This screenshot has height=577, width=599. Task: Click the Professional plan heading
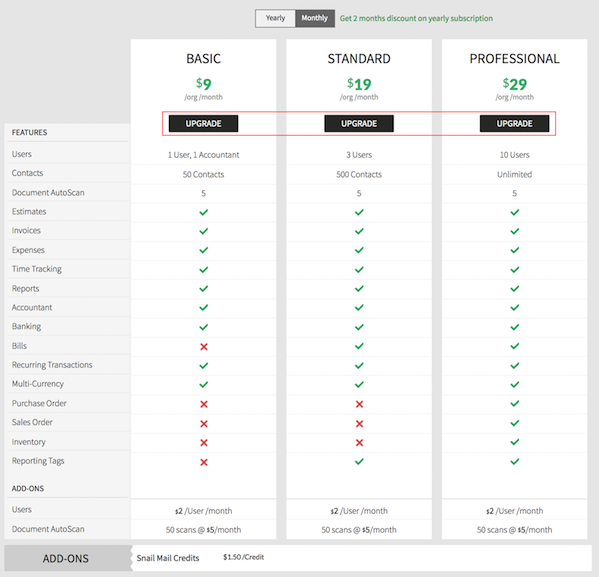click(x=514, y=58)
